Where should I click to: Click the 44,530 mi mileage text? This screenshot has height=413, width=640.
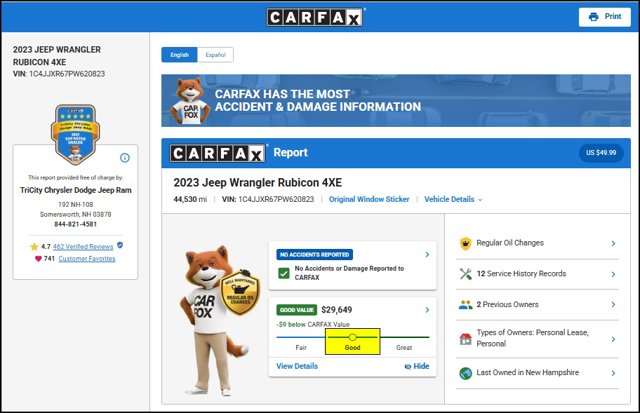pos(190,199)
